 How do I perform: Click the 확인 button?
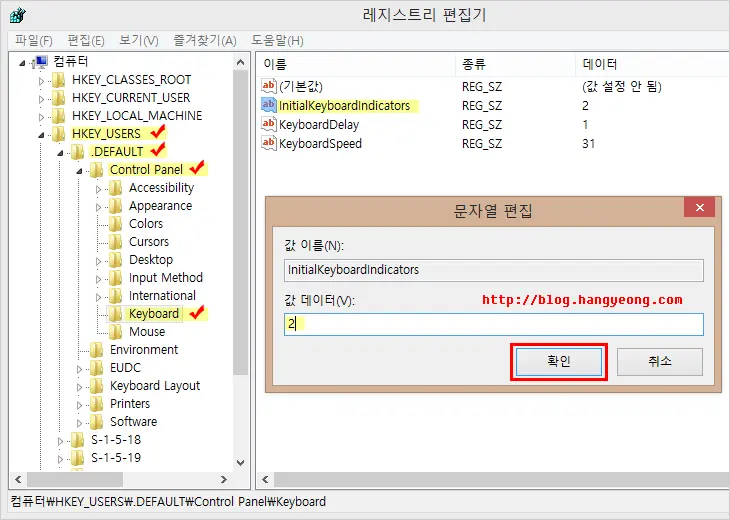559,361
